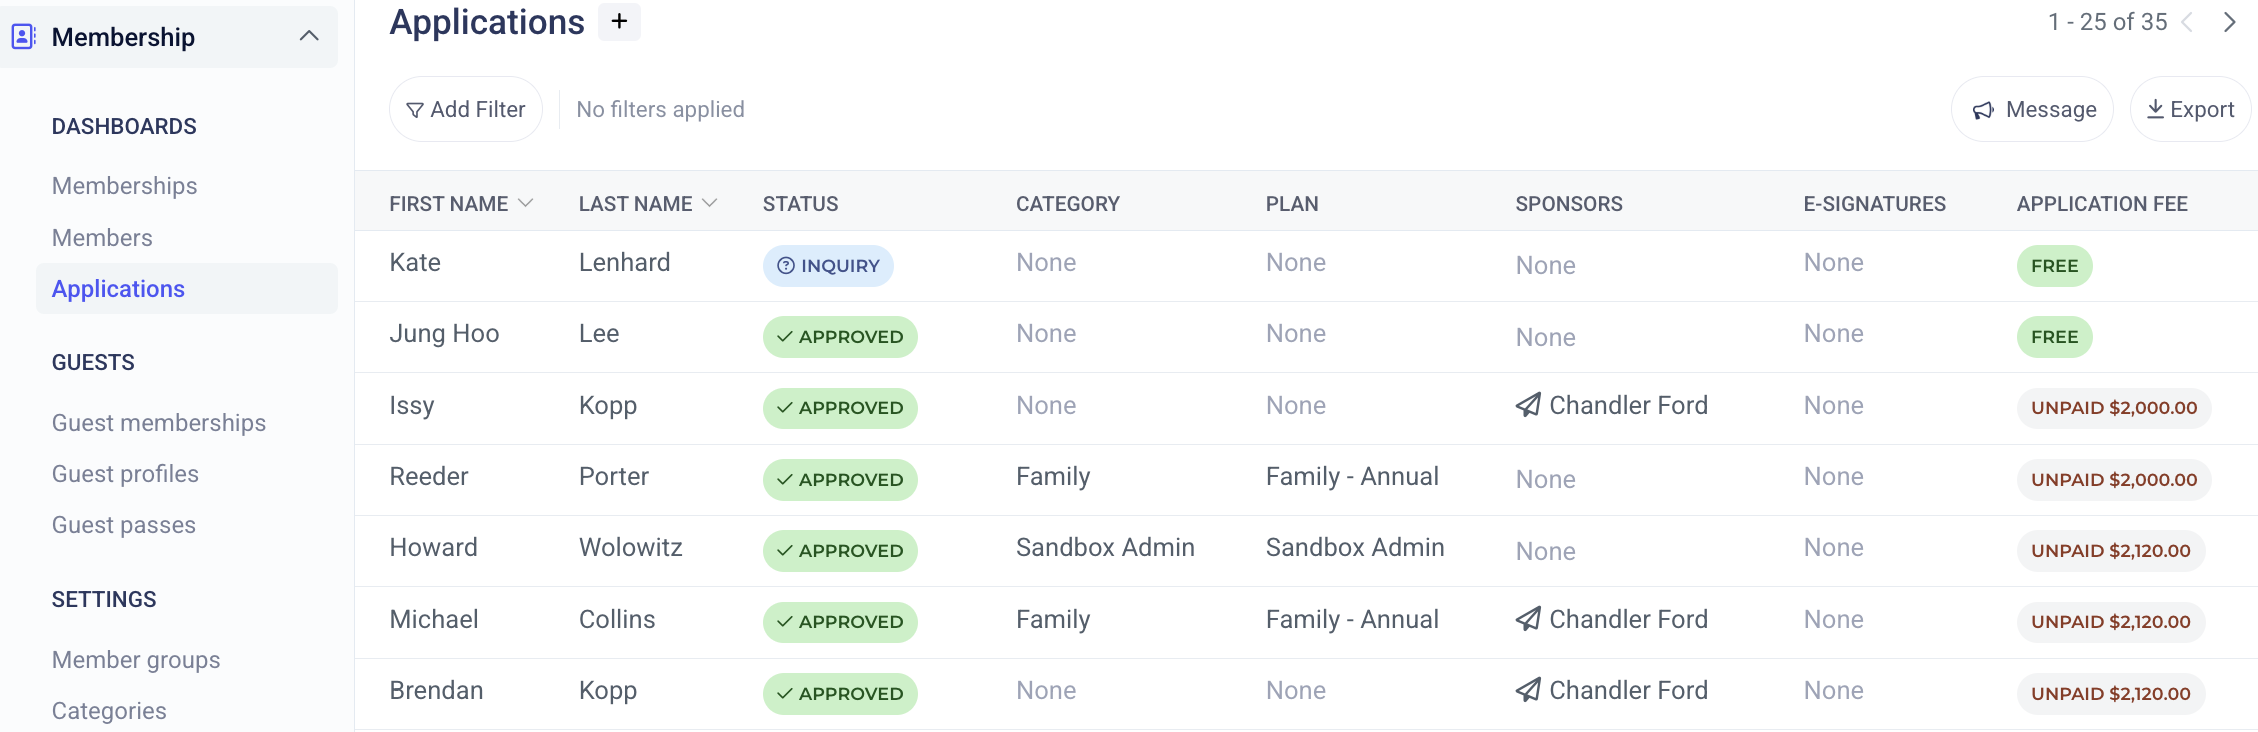
Task: Open the Add Filter menu
Action: tap(466, 109)
